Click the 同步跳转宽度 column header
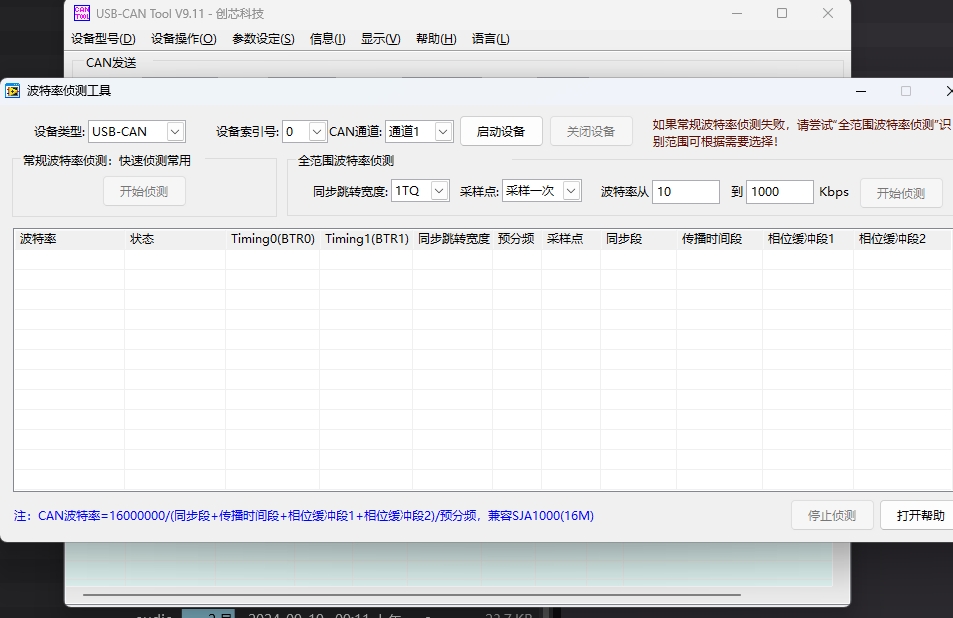 [453, 239]
